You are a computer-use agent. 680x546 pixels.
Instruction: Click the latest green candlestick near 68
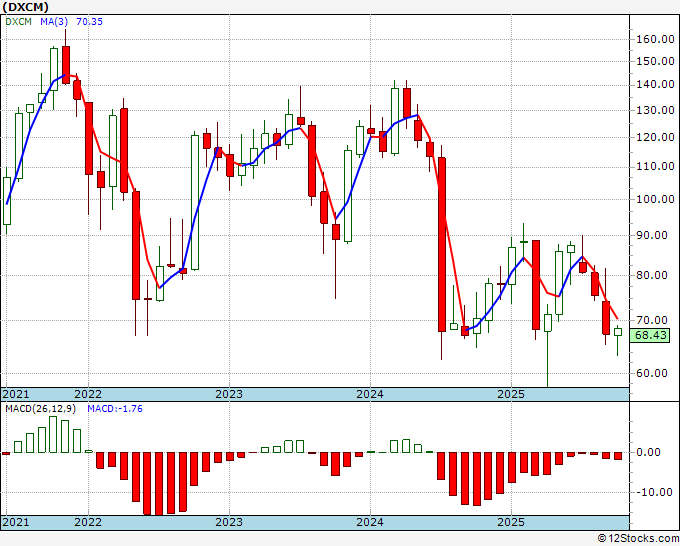click(618, 332)
